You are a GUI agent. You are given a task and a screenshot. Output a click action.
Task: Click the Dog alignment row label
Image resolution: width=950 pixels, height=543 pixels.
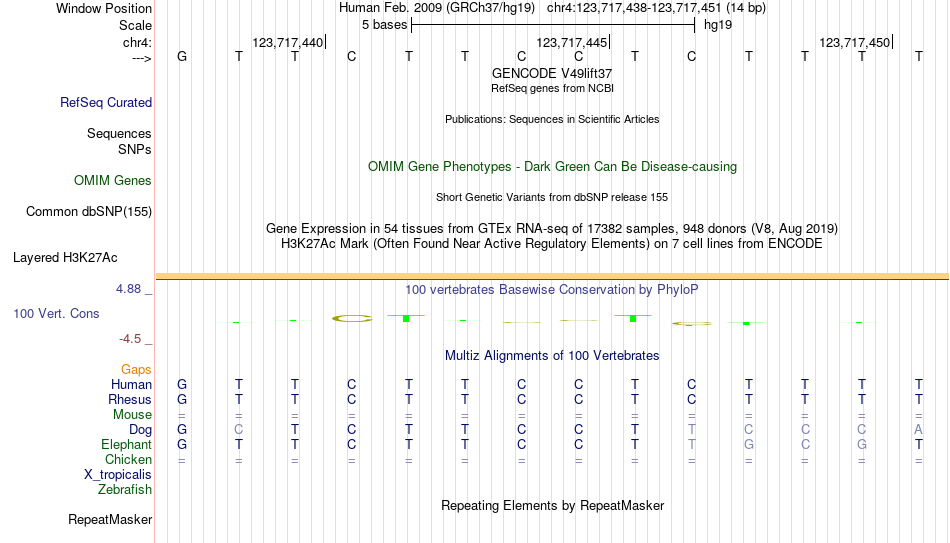[140, 430]
